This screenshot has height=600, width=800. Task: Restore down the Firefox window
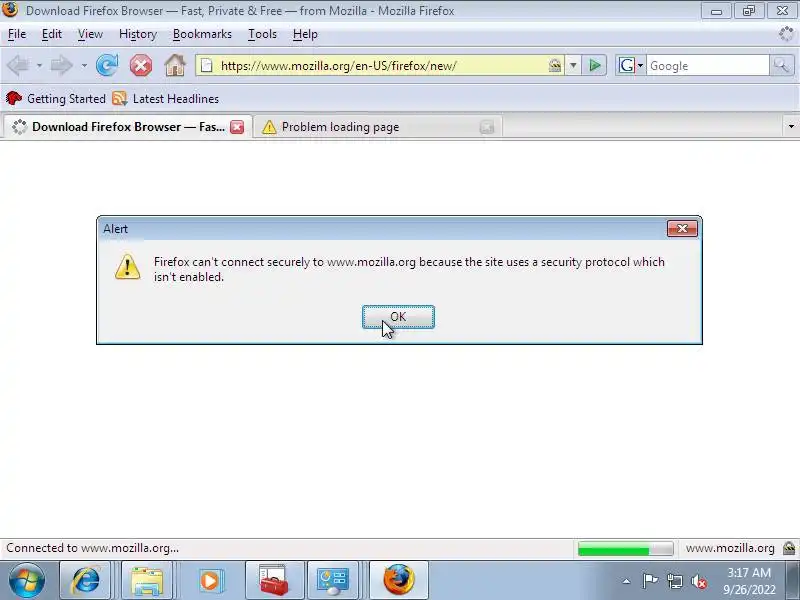pos(748,11)
